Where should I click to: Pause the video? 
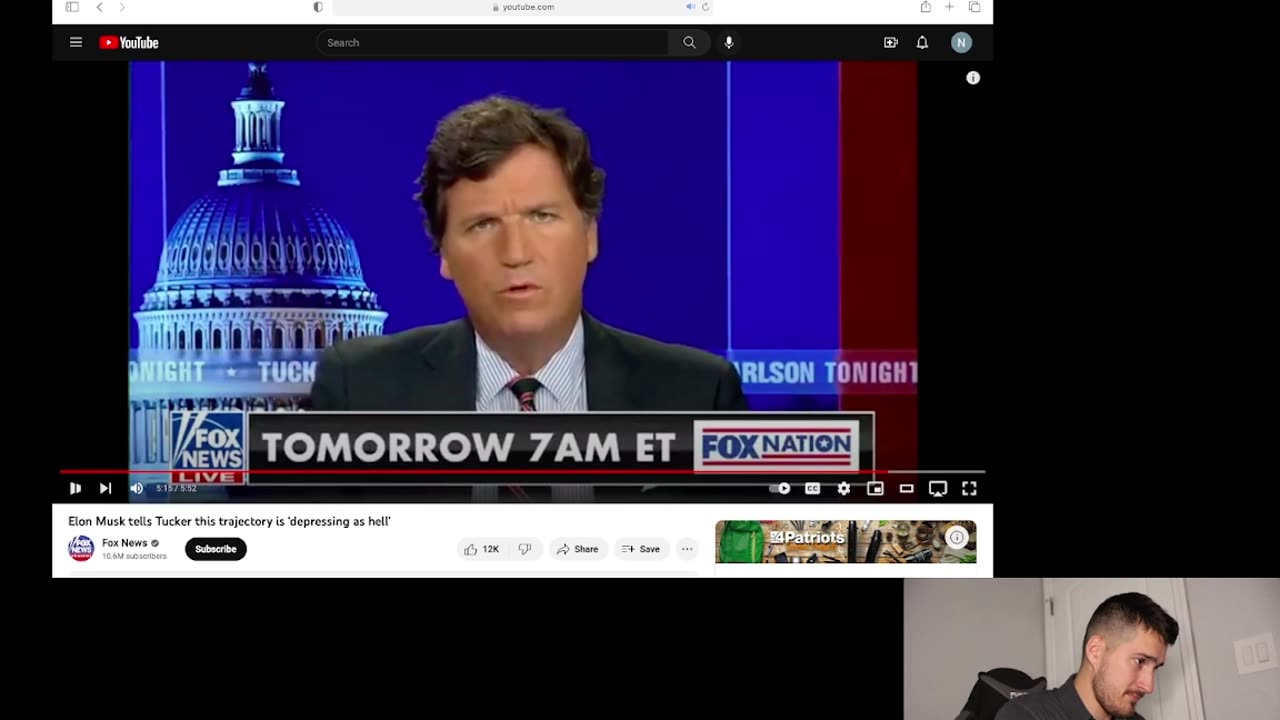point(75,488)
